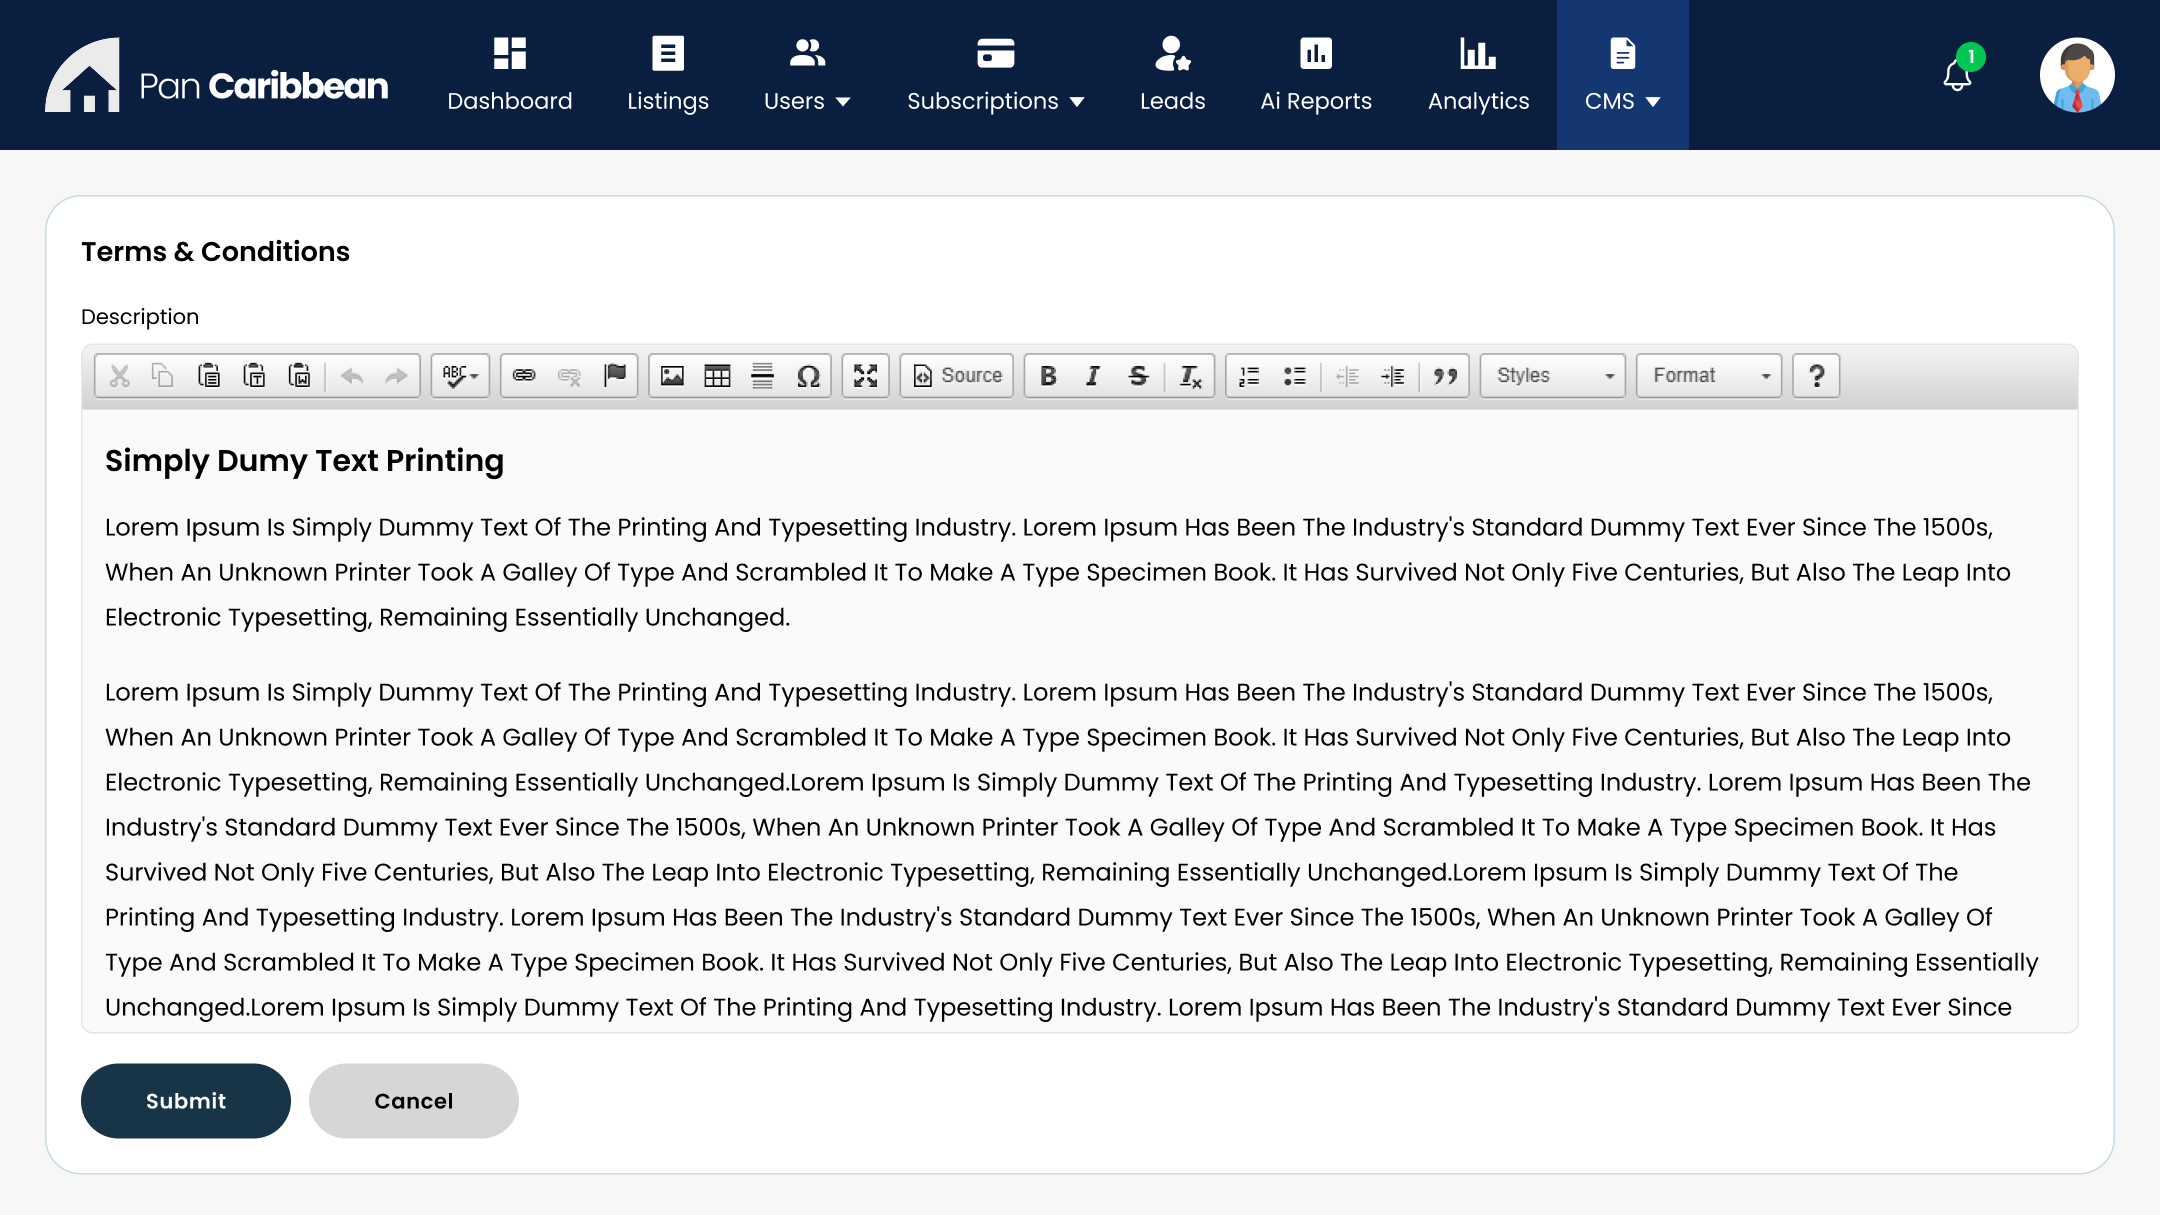This screenshot has height=1215, width=2160.
Task: Toggle block quote formatting
Action: [1445, 376]
